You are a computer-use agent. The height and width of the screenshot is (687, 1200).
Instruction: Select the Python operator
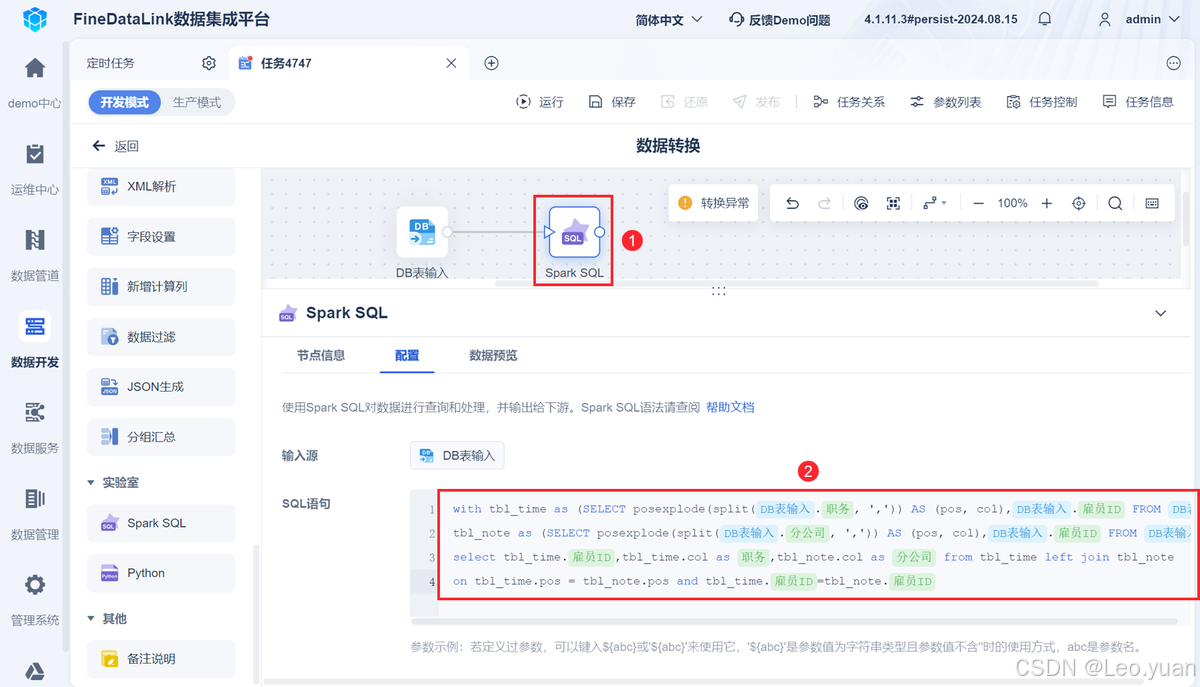[x=161, y=573]
